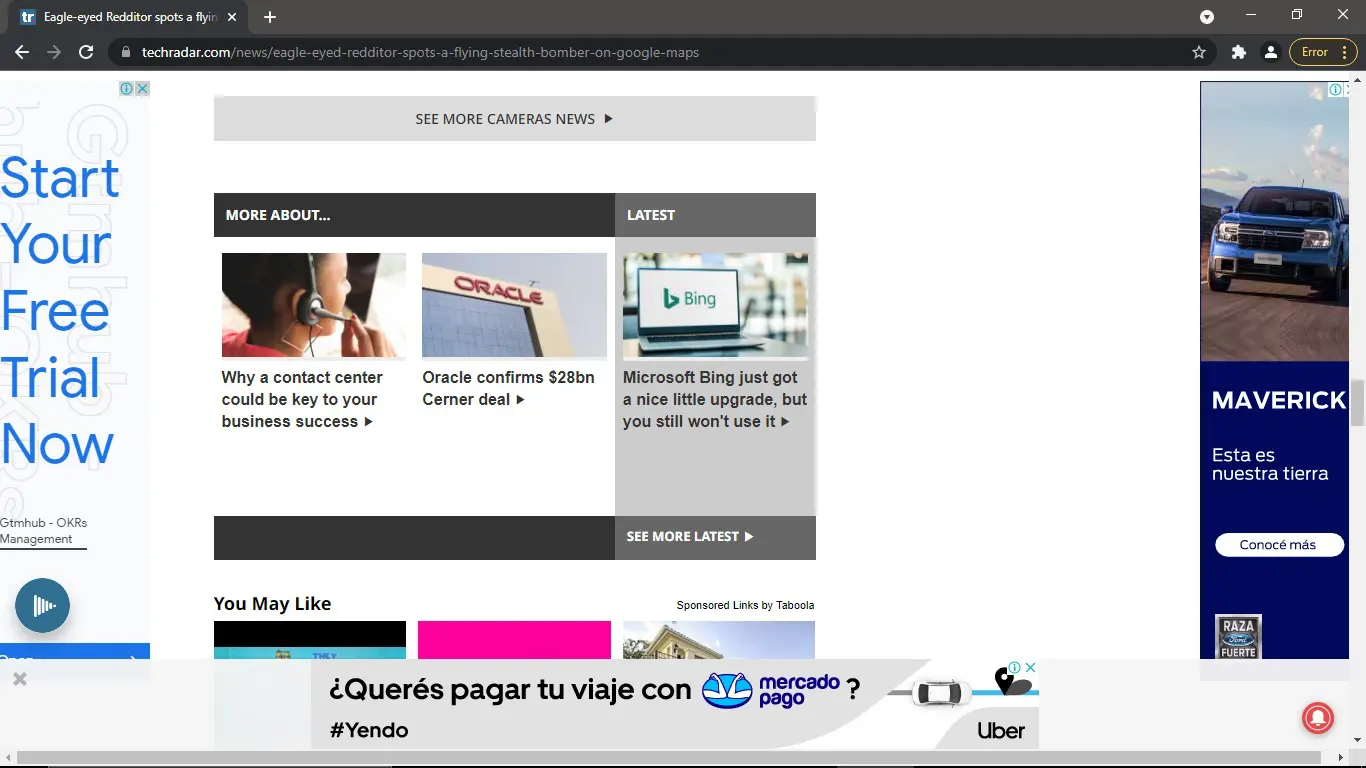Image resolution: width=1366 pixels, height=768 pixels.
Task: Bookmark this article using the star icon
Action: (x=1198, y=52)
